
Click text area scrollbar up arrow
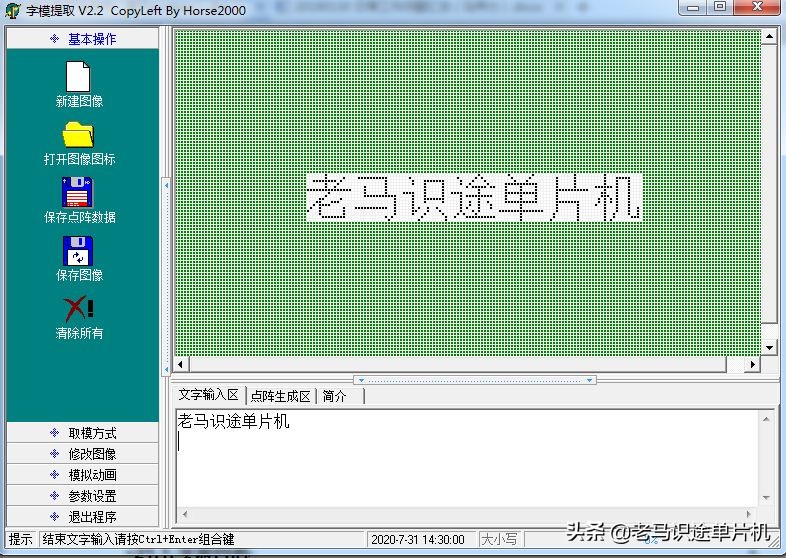pyautogui.click(x=766, y=419)
